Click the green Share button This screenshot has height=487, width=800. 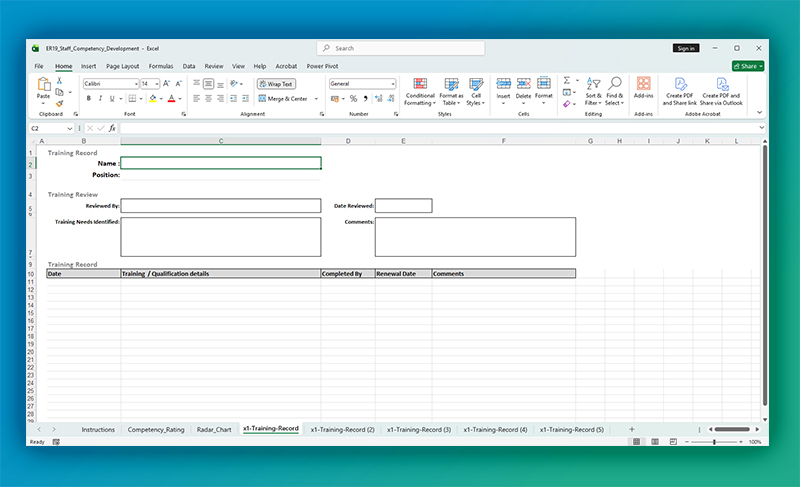747,66
